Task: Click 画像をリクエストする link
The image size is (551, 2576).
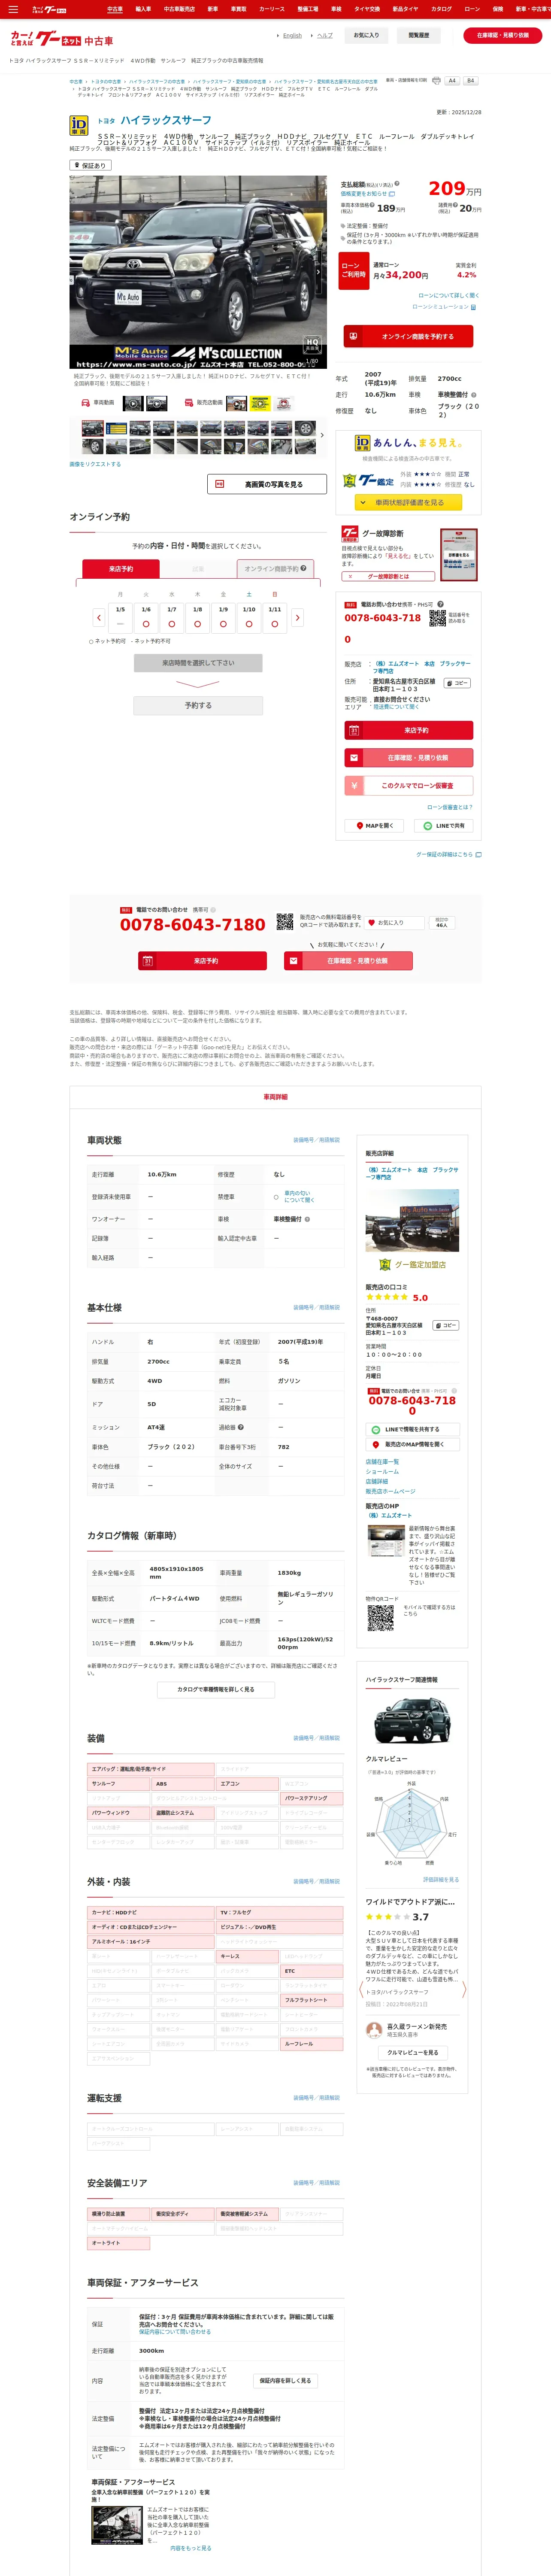Action: tap(95, 464)
